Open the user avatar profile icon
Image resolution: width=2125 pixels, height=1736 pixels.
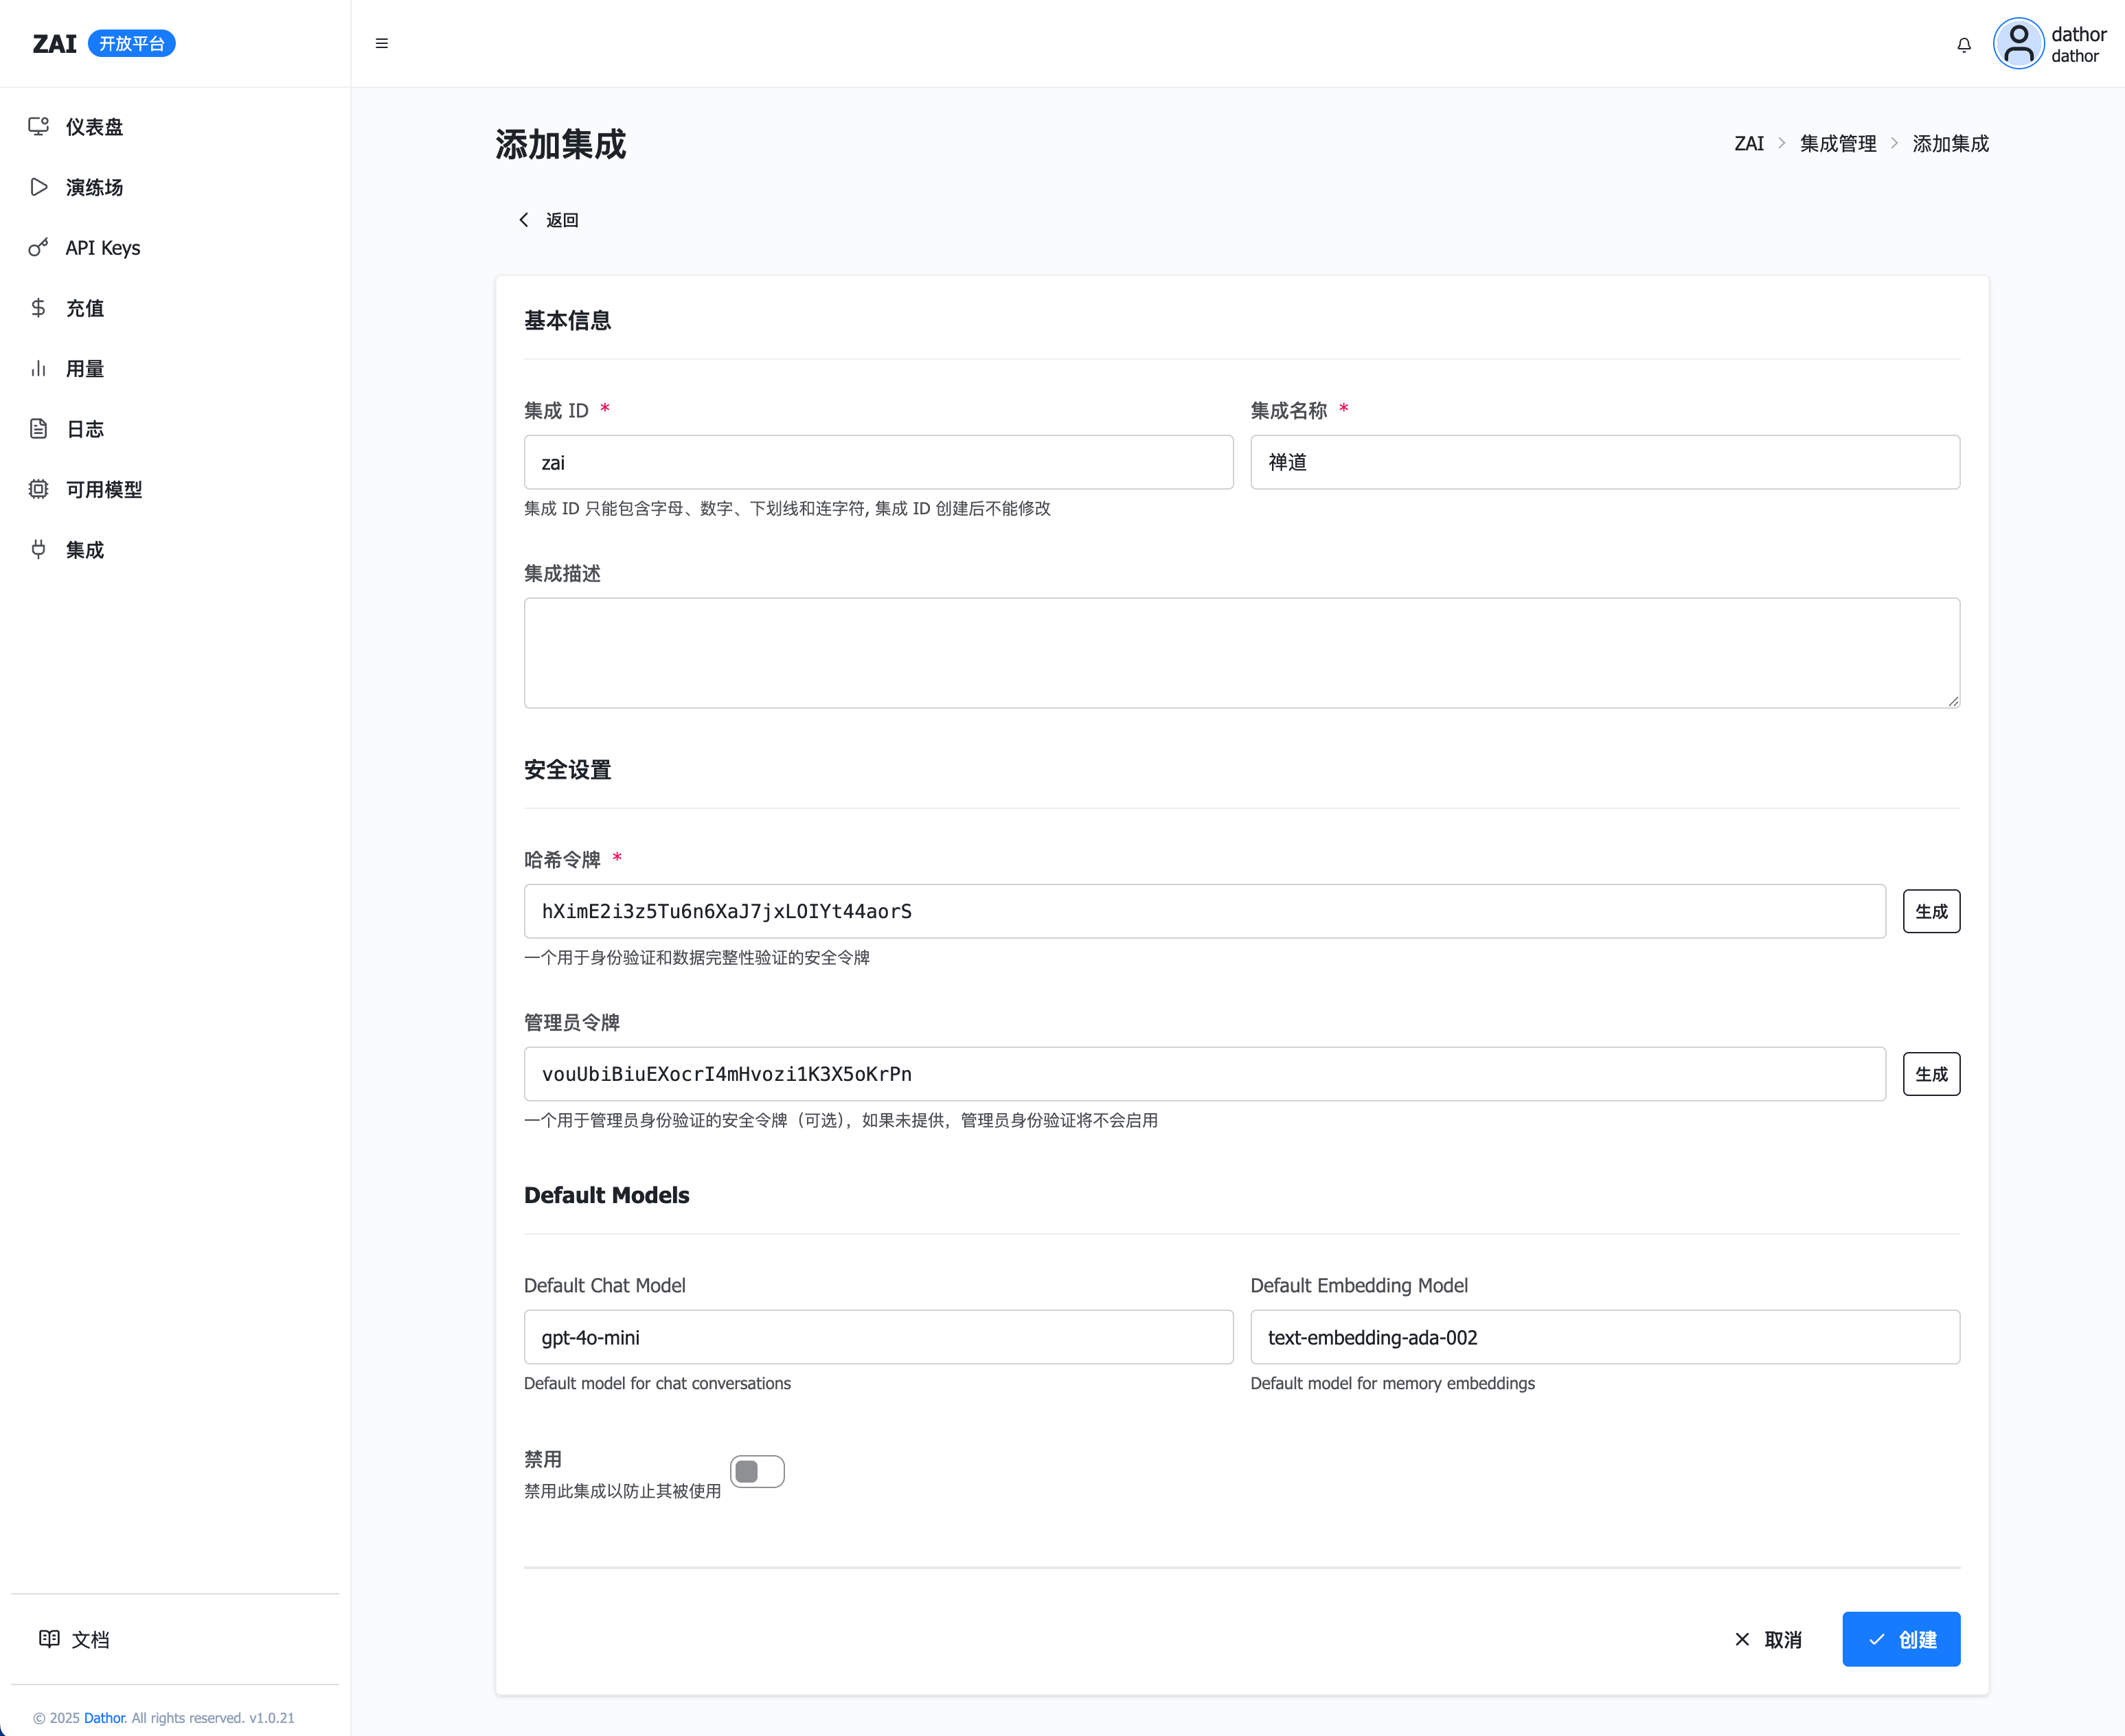point(2018,44)
